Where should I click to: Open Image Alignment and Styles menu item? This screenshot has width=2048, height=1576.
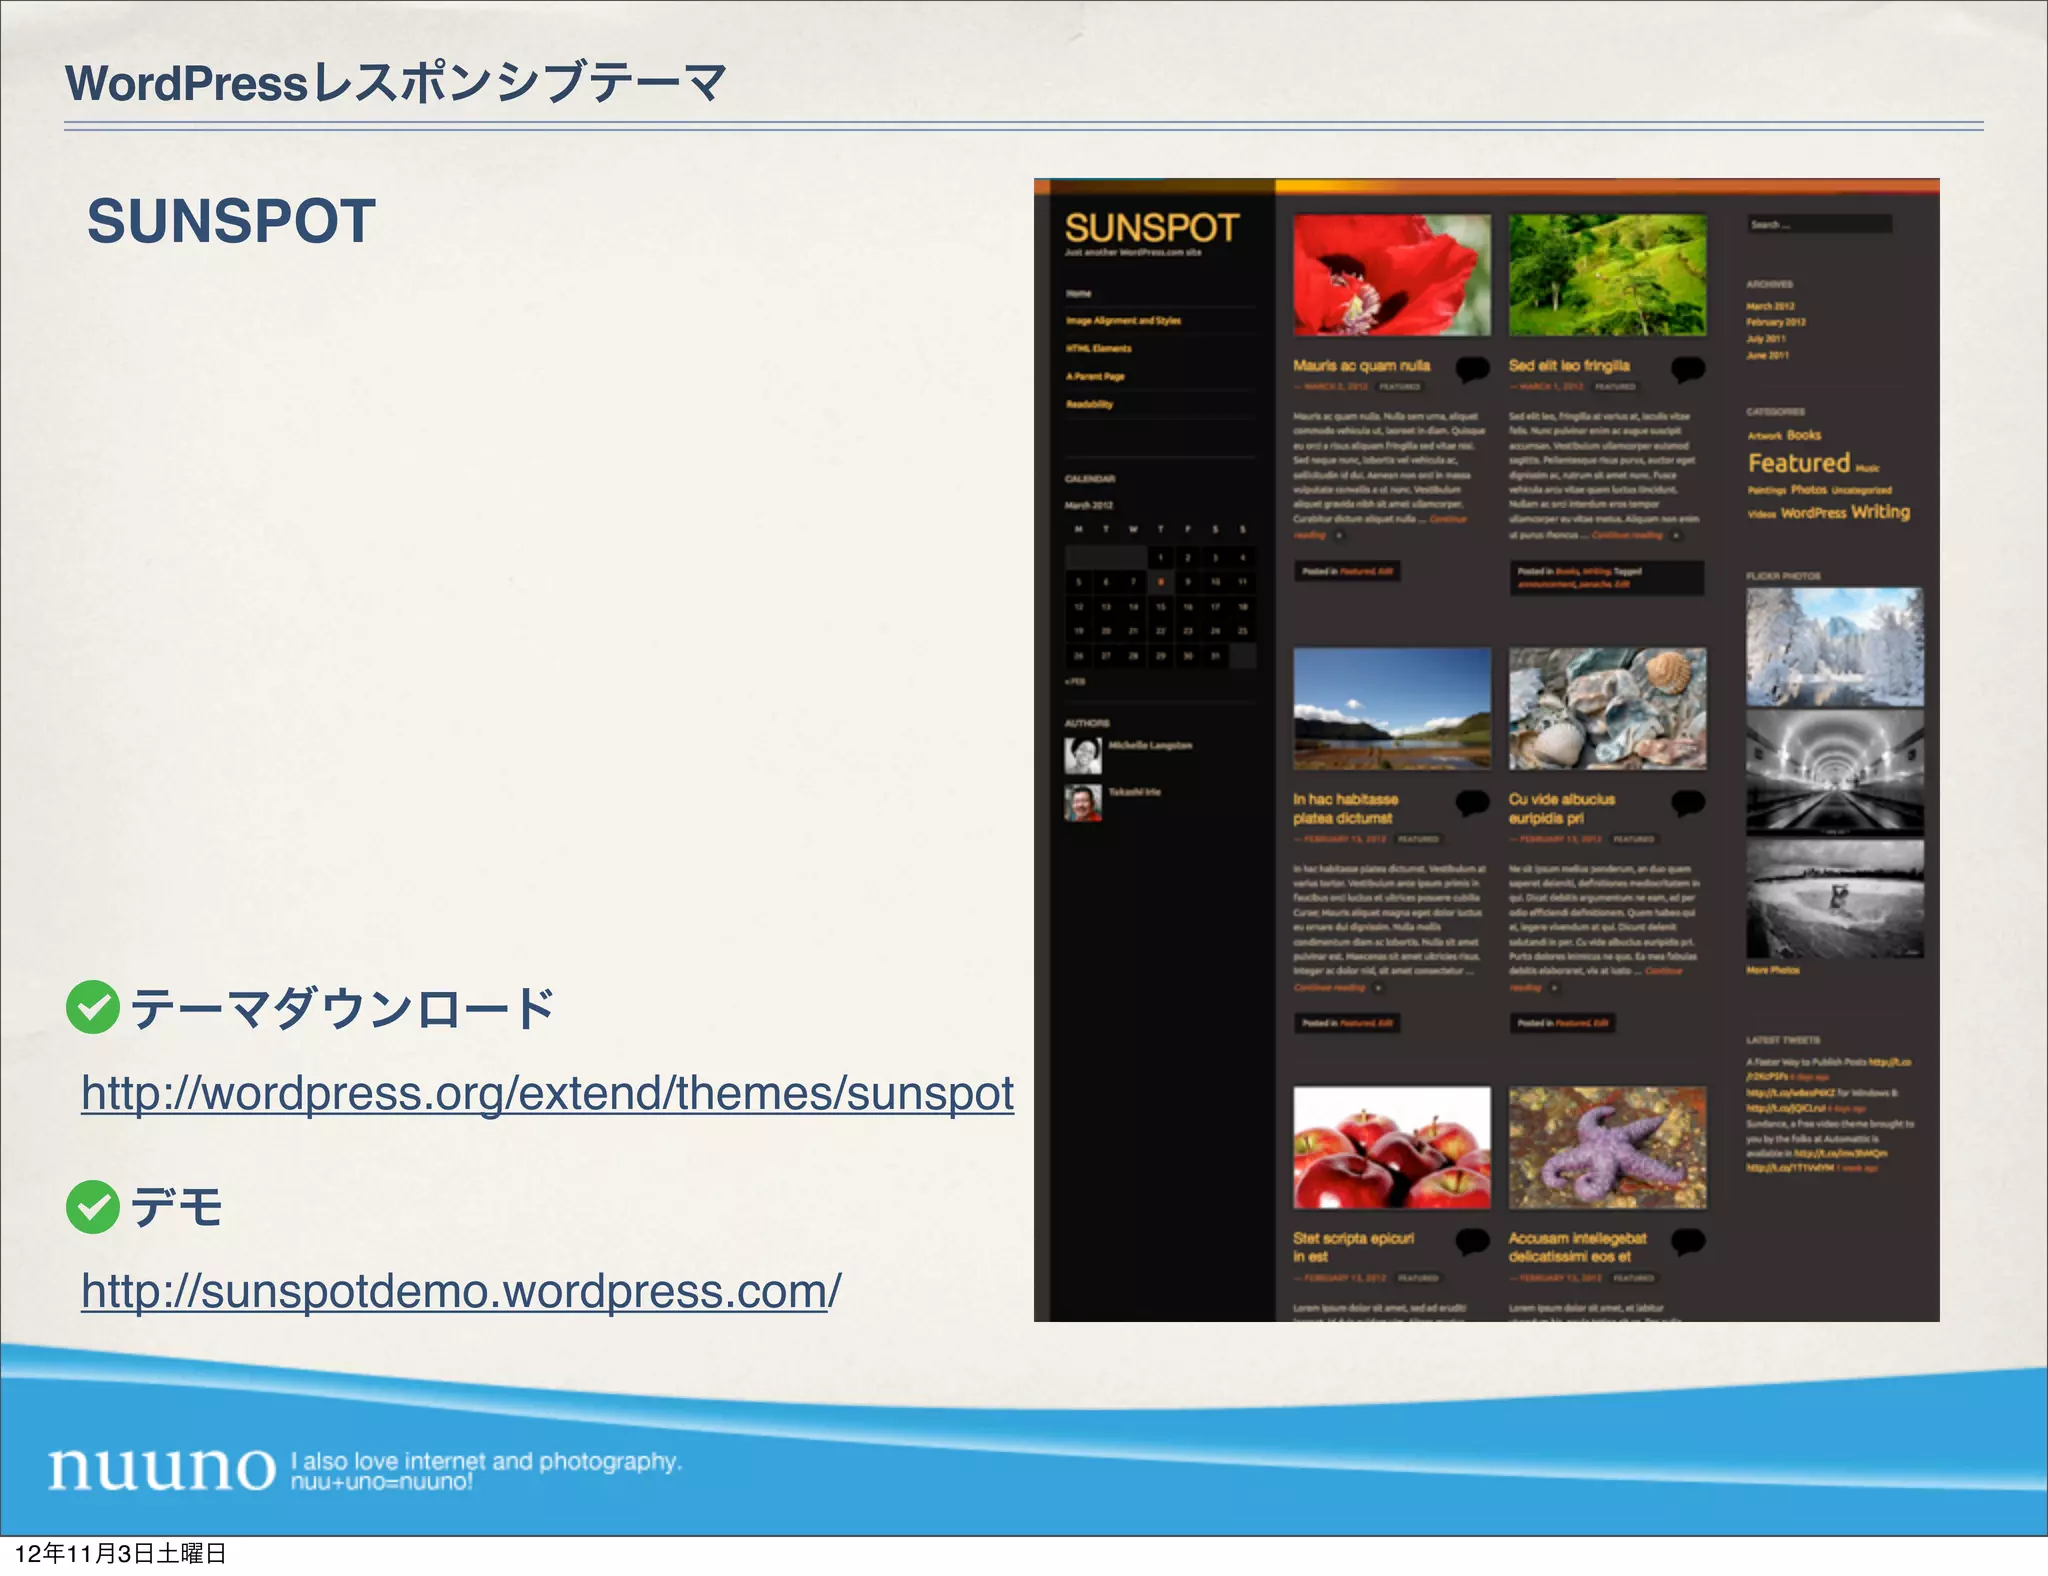(1123, 321)
